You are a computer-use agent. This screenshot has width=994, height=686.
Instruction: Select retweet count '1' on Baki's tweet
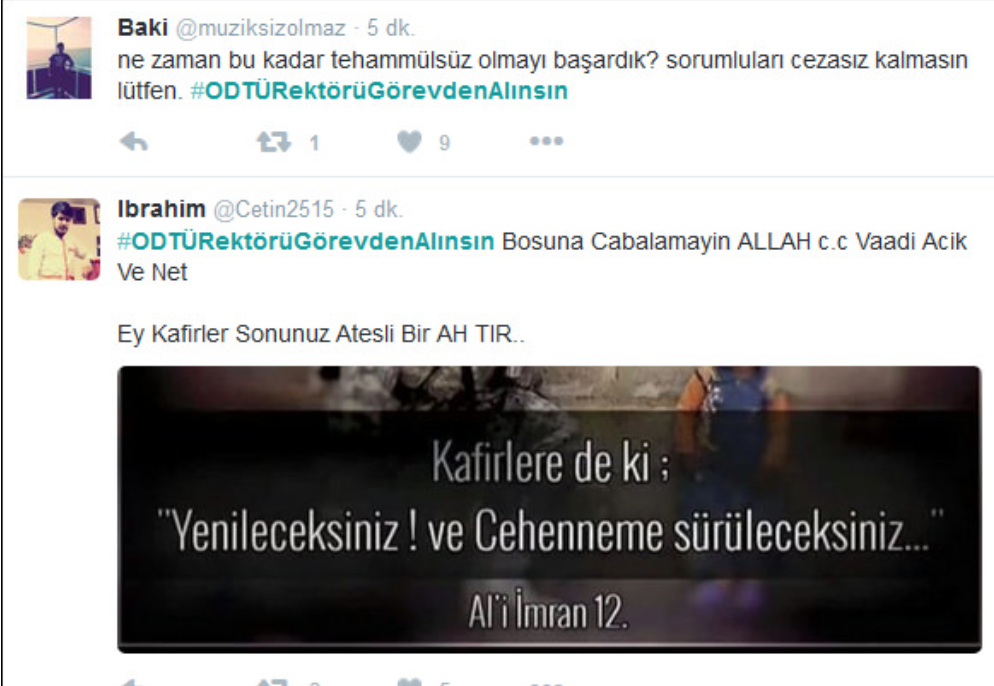click(x=314, y=143)
